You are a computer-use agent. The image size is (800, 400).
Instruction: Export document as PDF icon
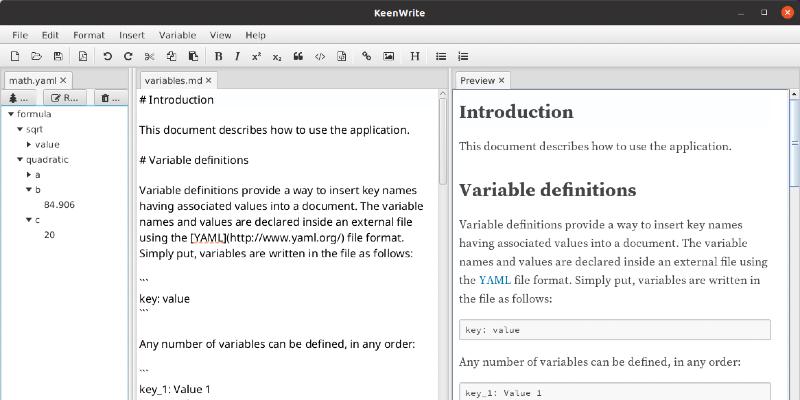point(83,56)
